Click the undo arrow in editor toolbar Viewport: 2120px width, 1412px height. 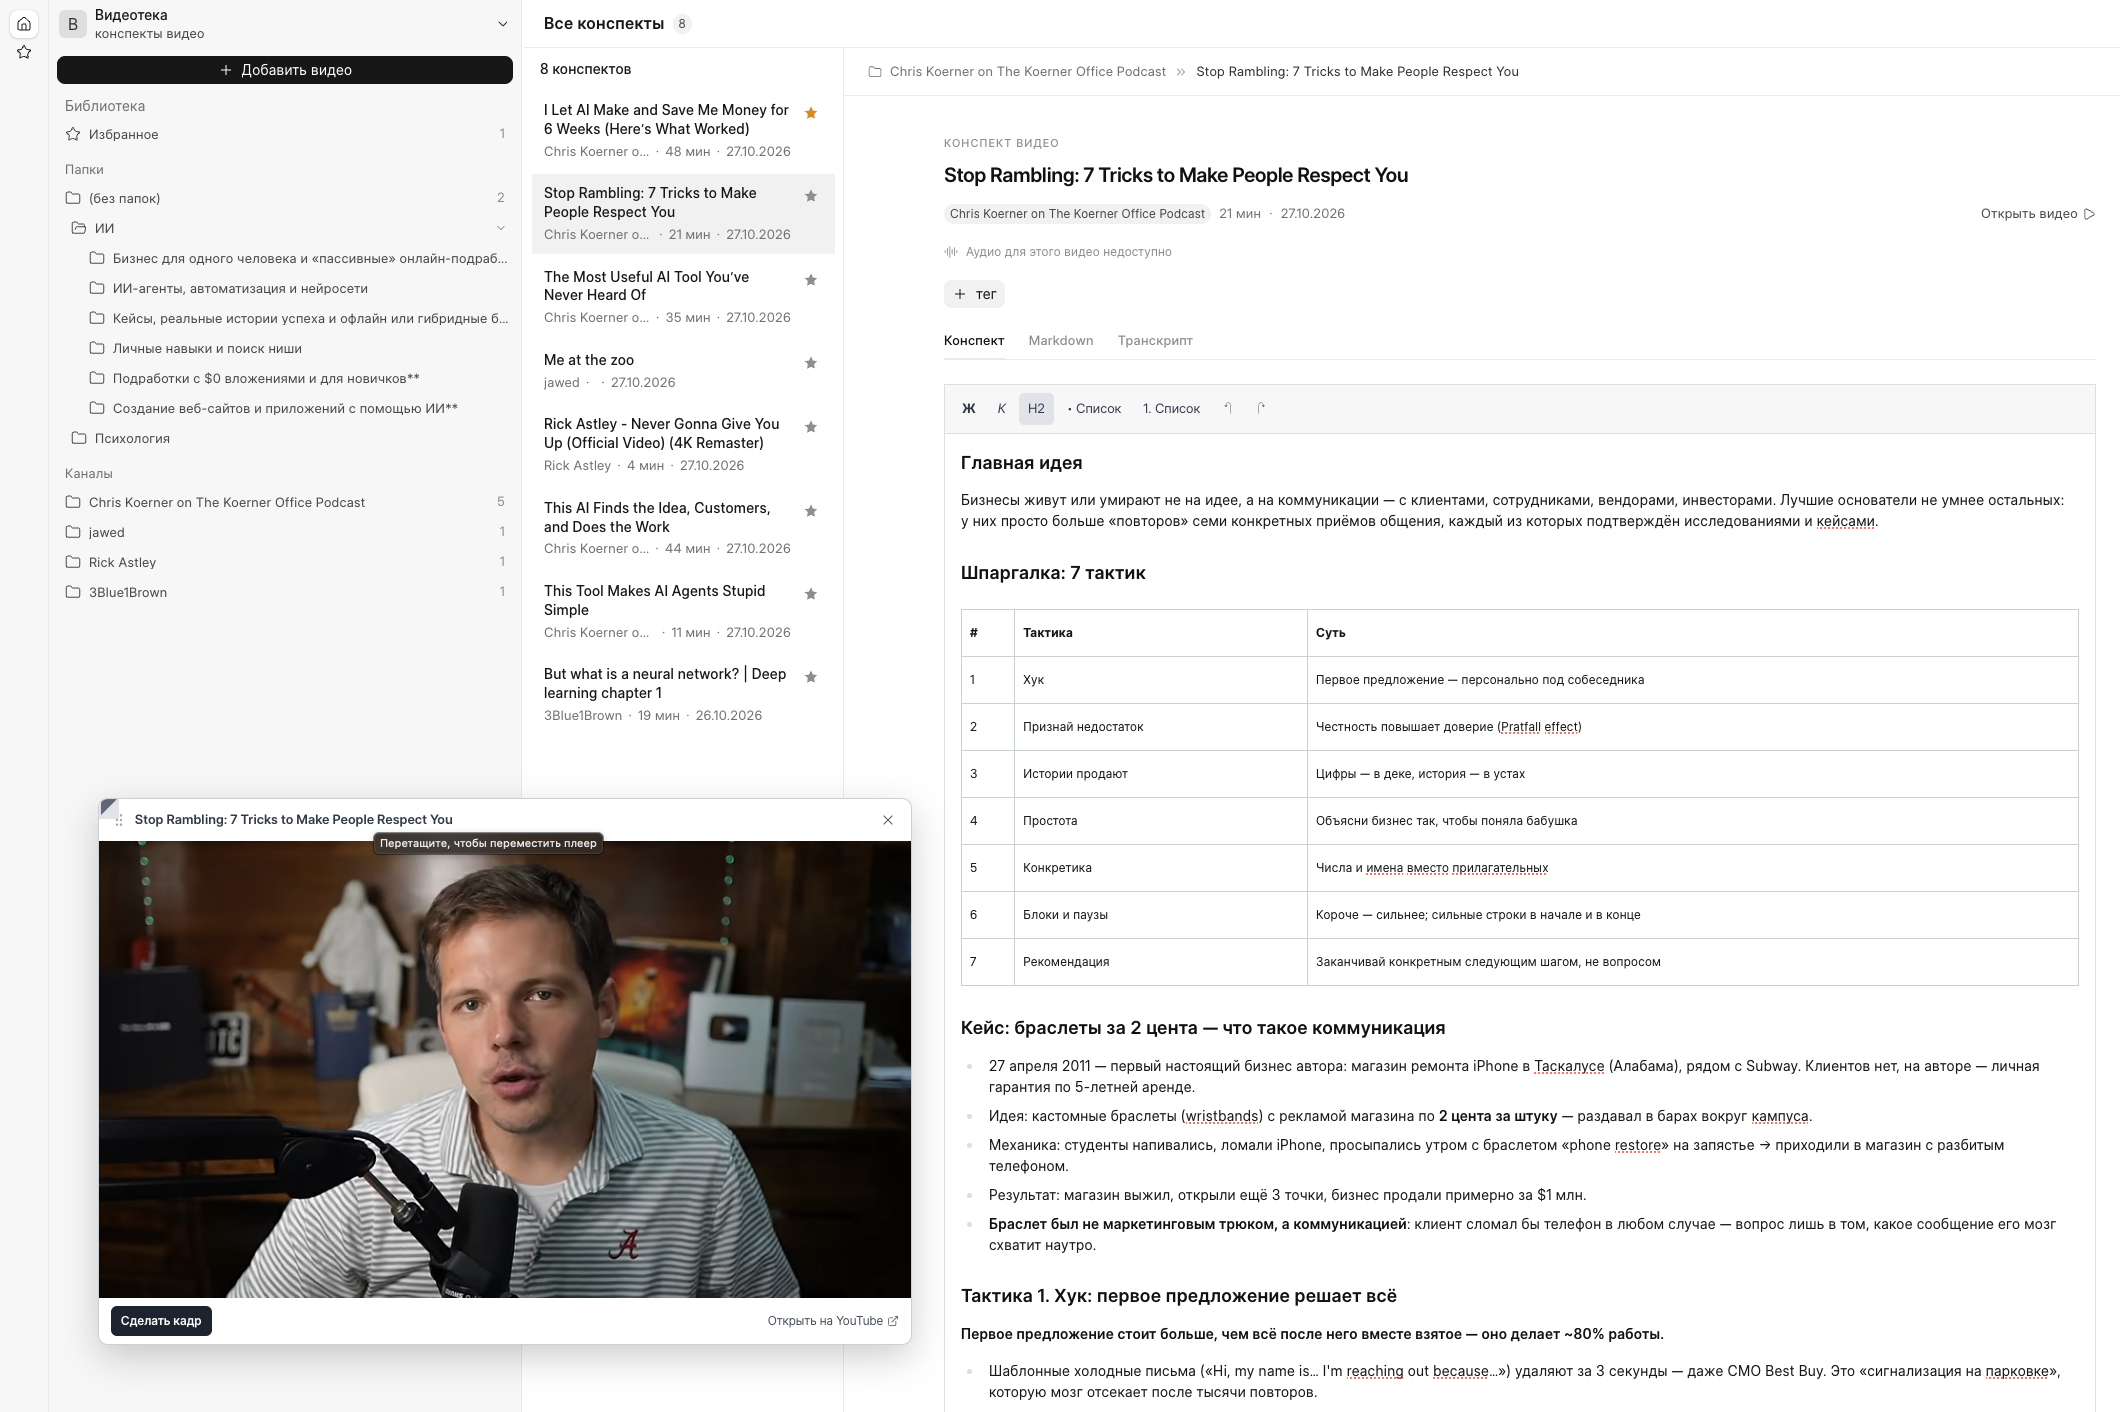coord(1228,408)
